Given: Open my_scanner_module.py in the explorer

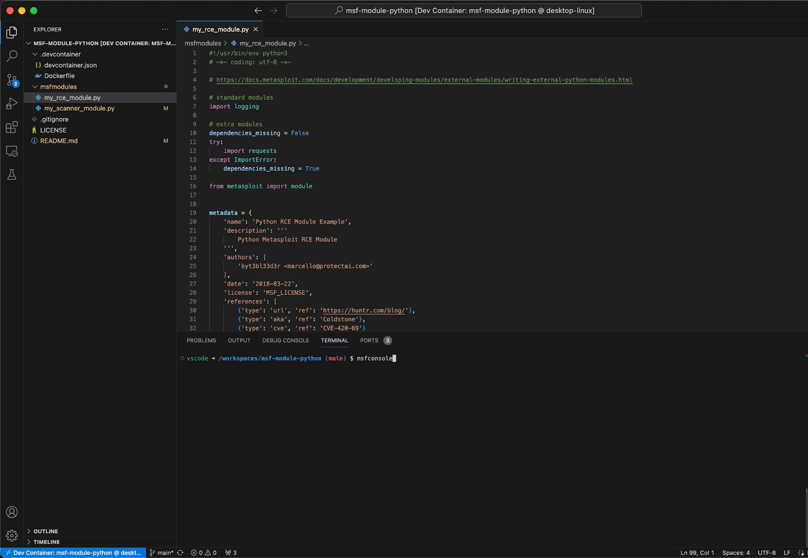Looking at the screenshot, I should tap(79, 108).
